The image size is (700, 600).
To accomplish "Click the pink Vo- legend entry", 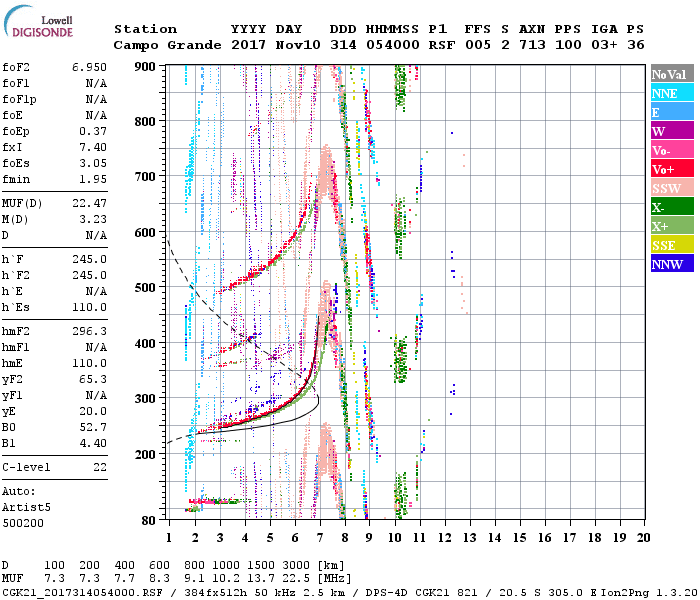I will 671,150.
